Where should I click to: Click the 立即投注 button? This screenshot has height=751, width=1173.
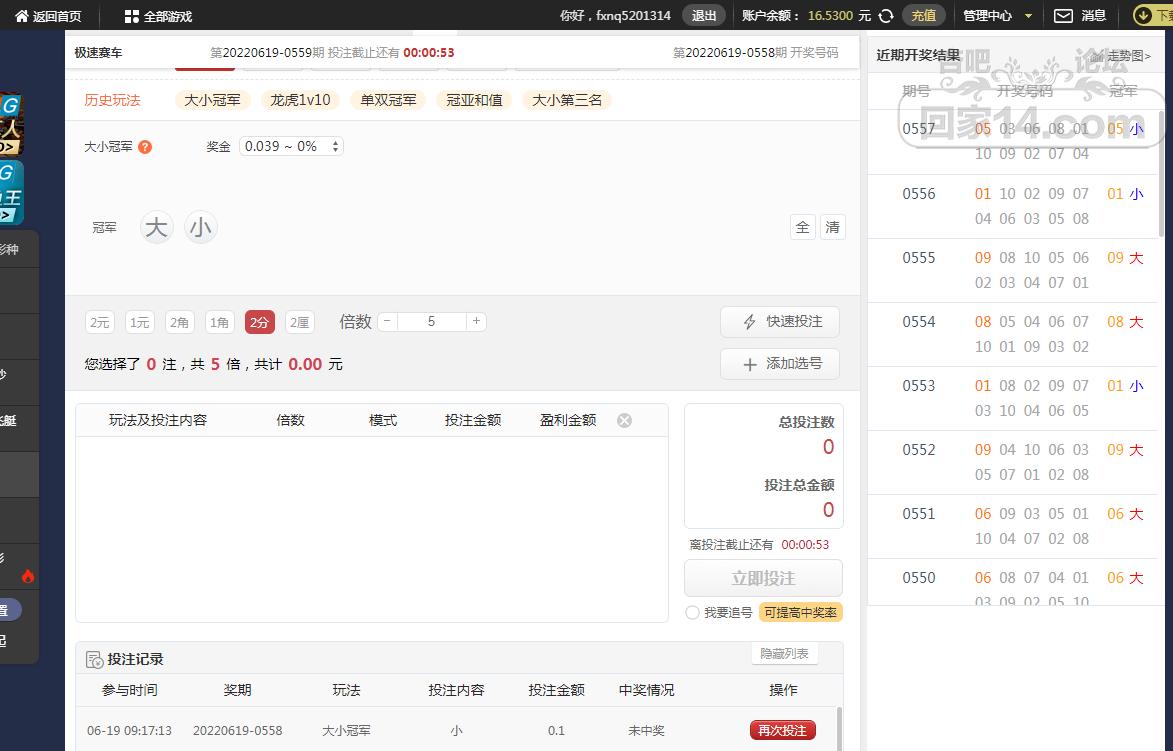763,578
